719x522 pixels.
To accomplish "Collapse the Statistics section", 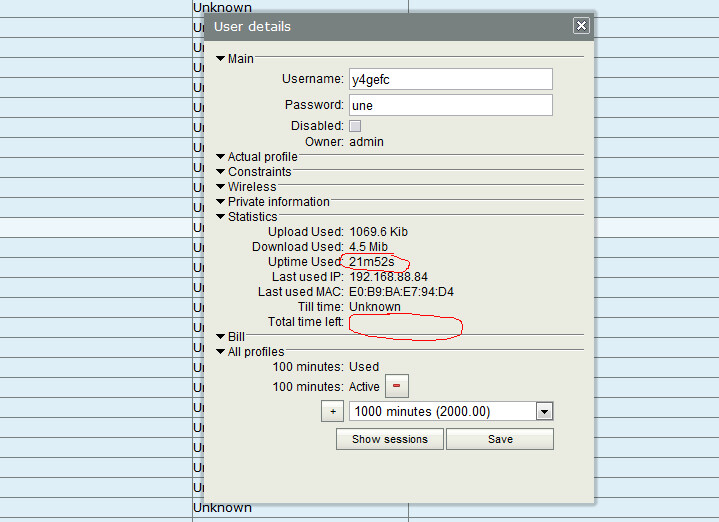I will [x=220, y=217].
